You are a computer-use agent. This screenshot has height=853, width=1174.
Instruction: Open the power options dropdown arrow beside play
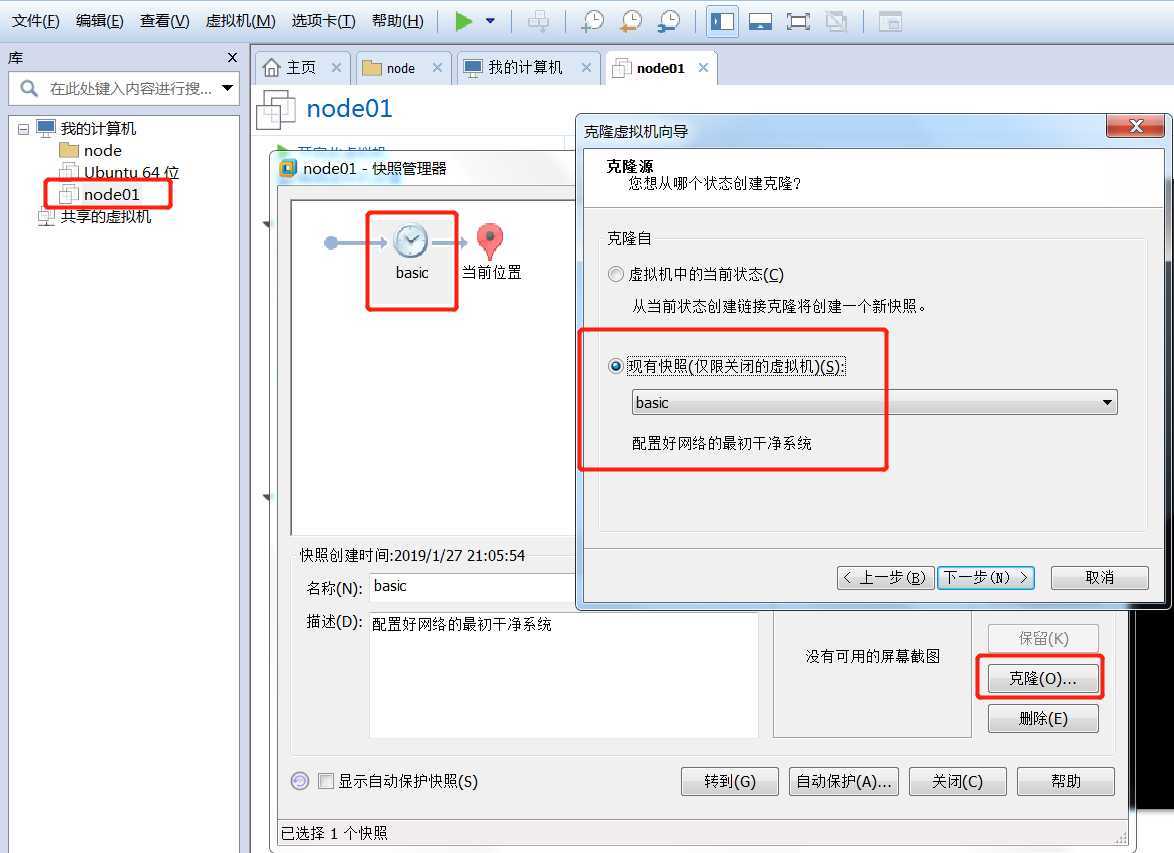(490, 21)
